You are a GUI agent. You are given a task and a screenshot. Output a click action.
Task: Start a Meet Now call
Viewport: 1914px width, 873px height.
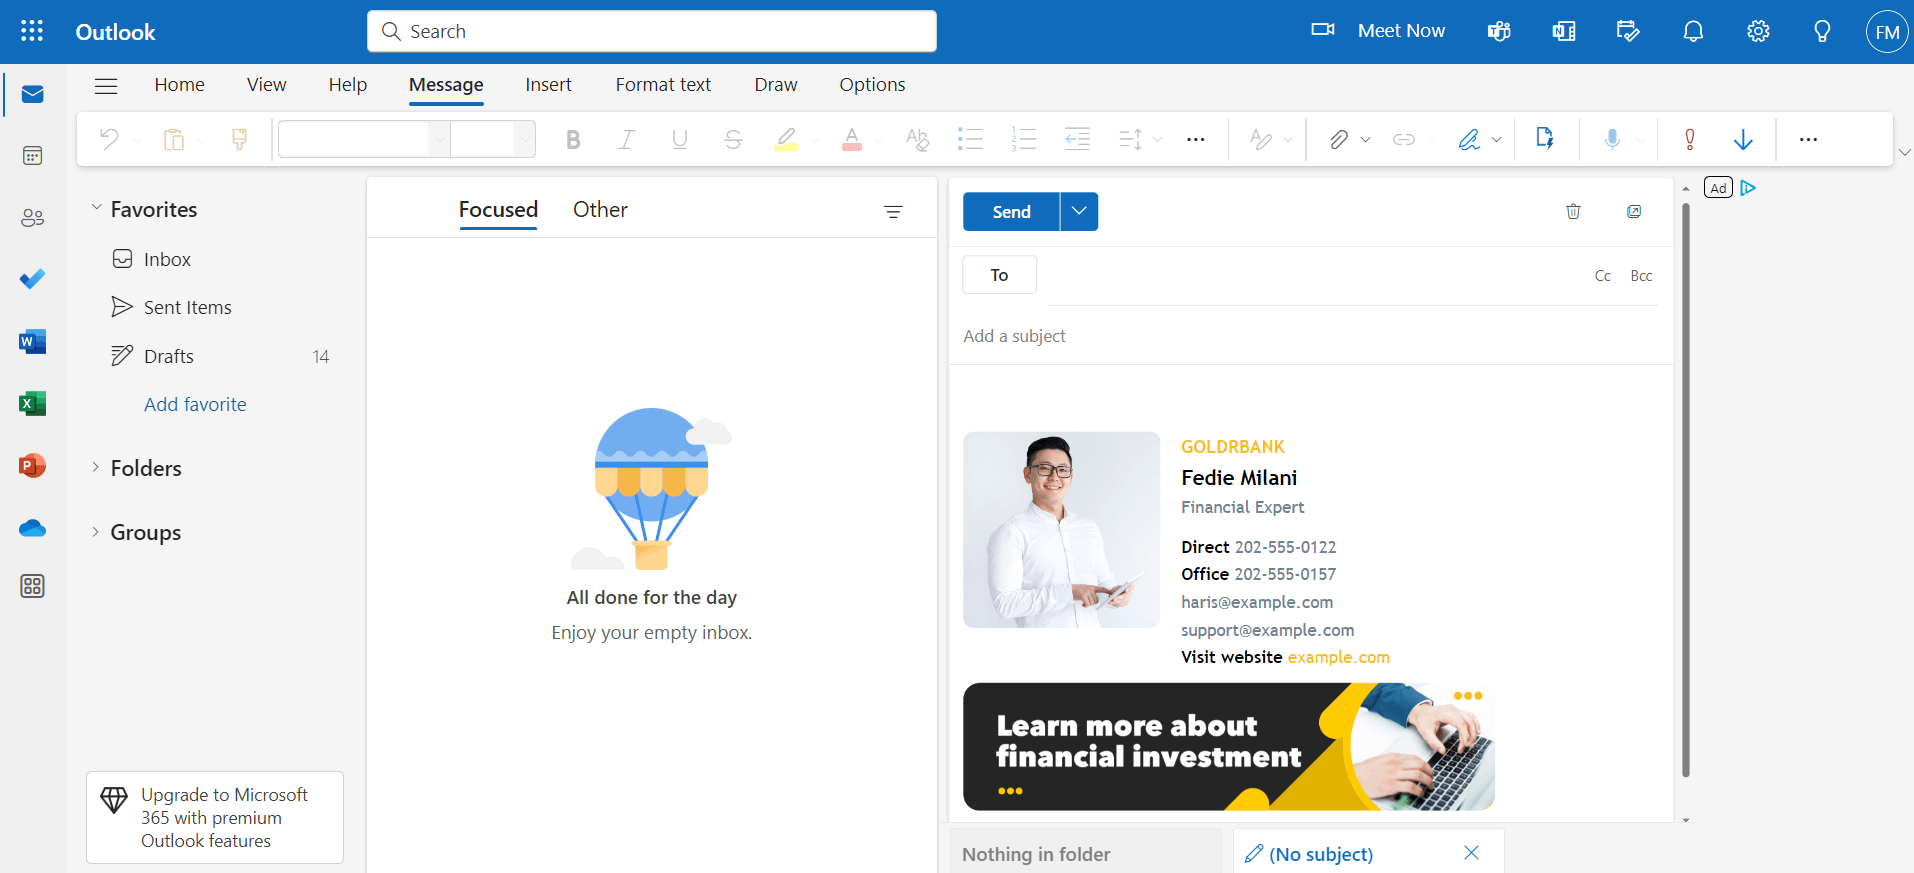(x=1378, y=31)
